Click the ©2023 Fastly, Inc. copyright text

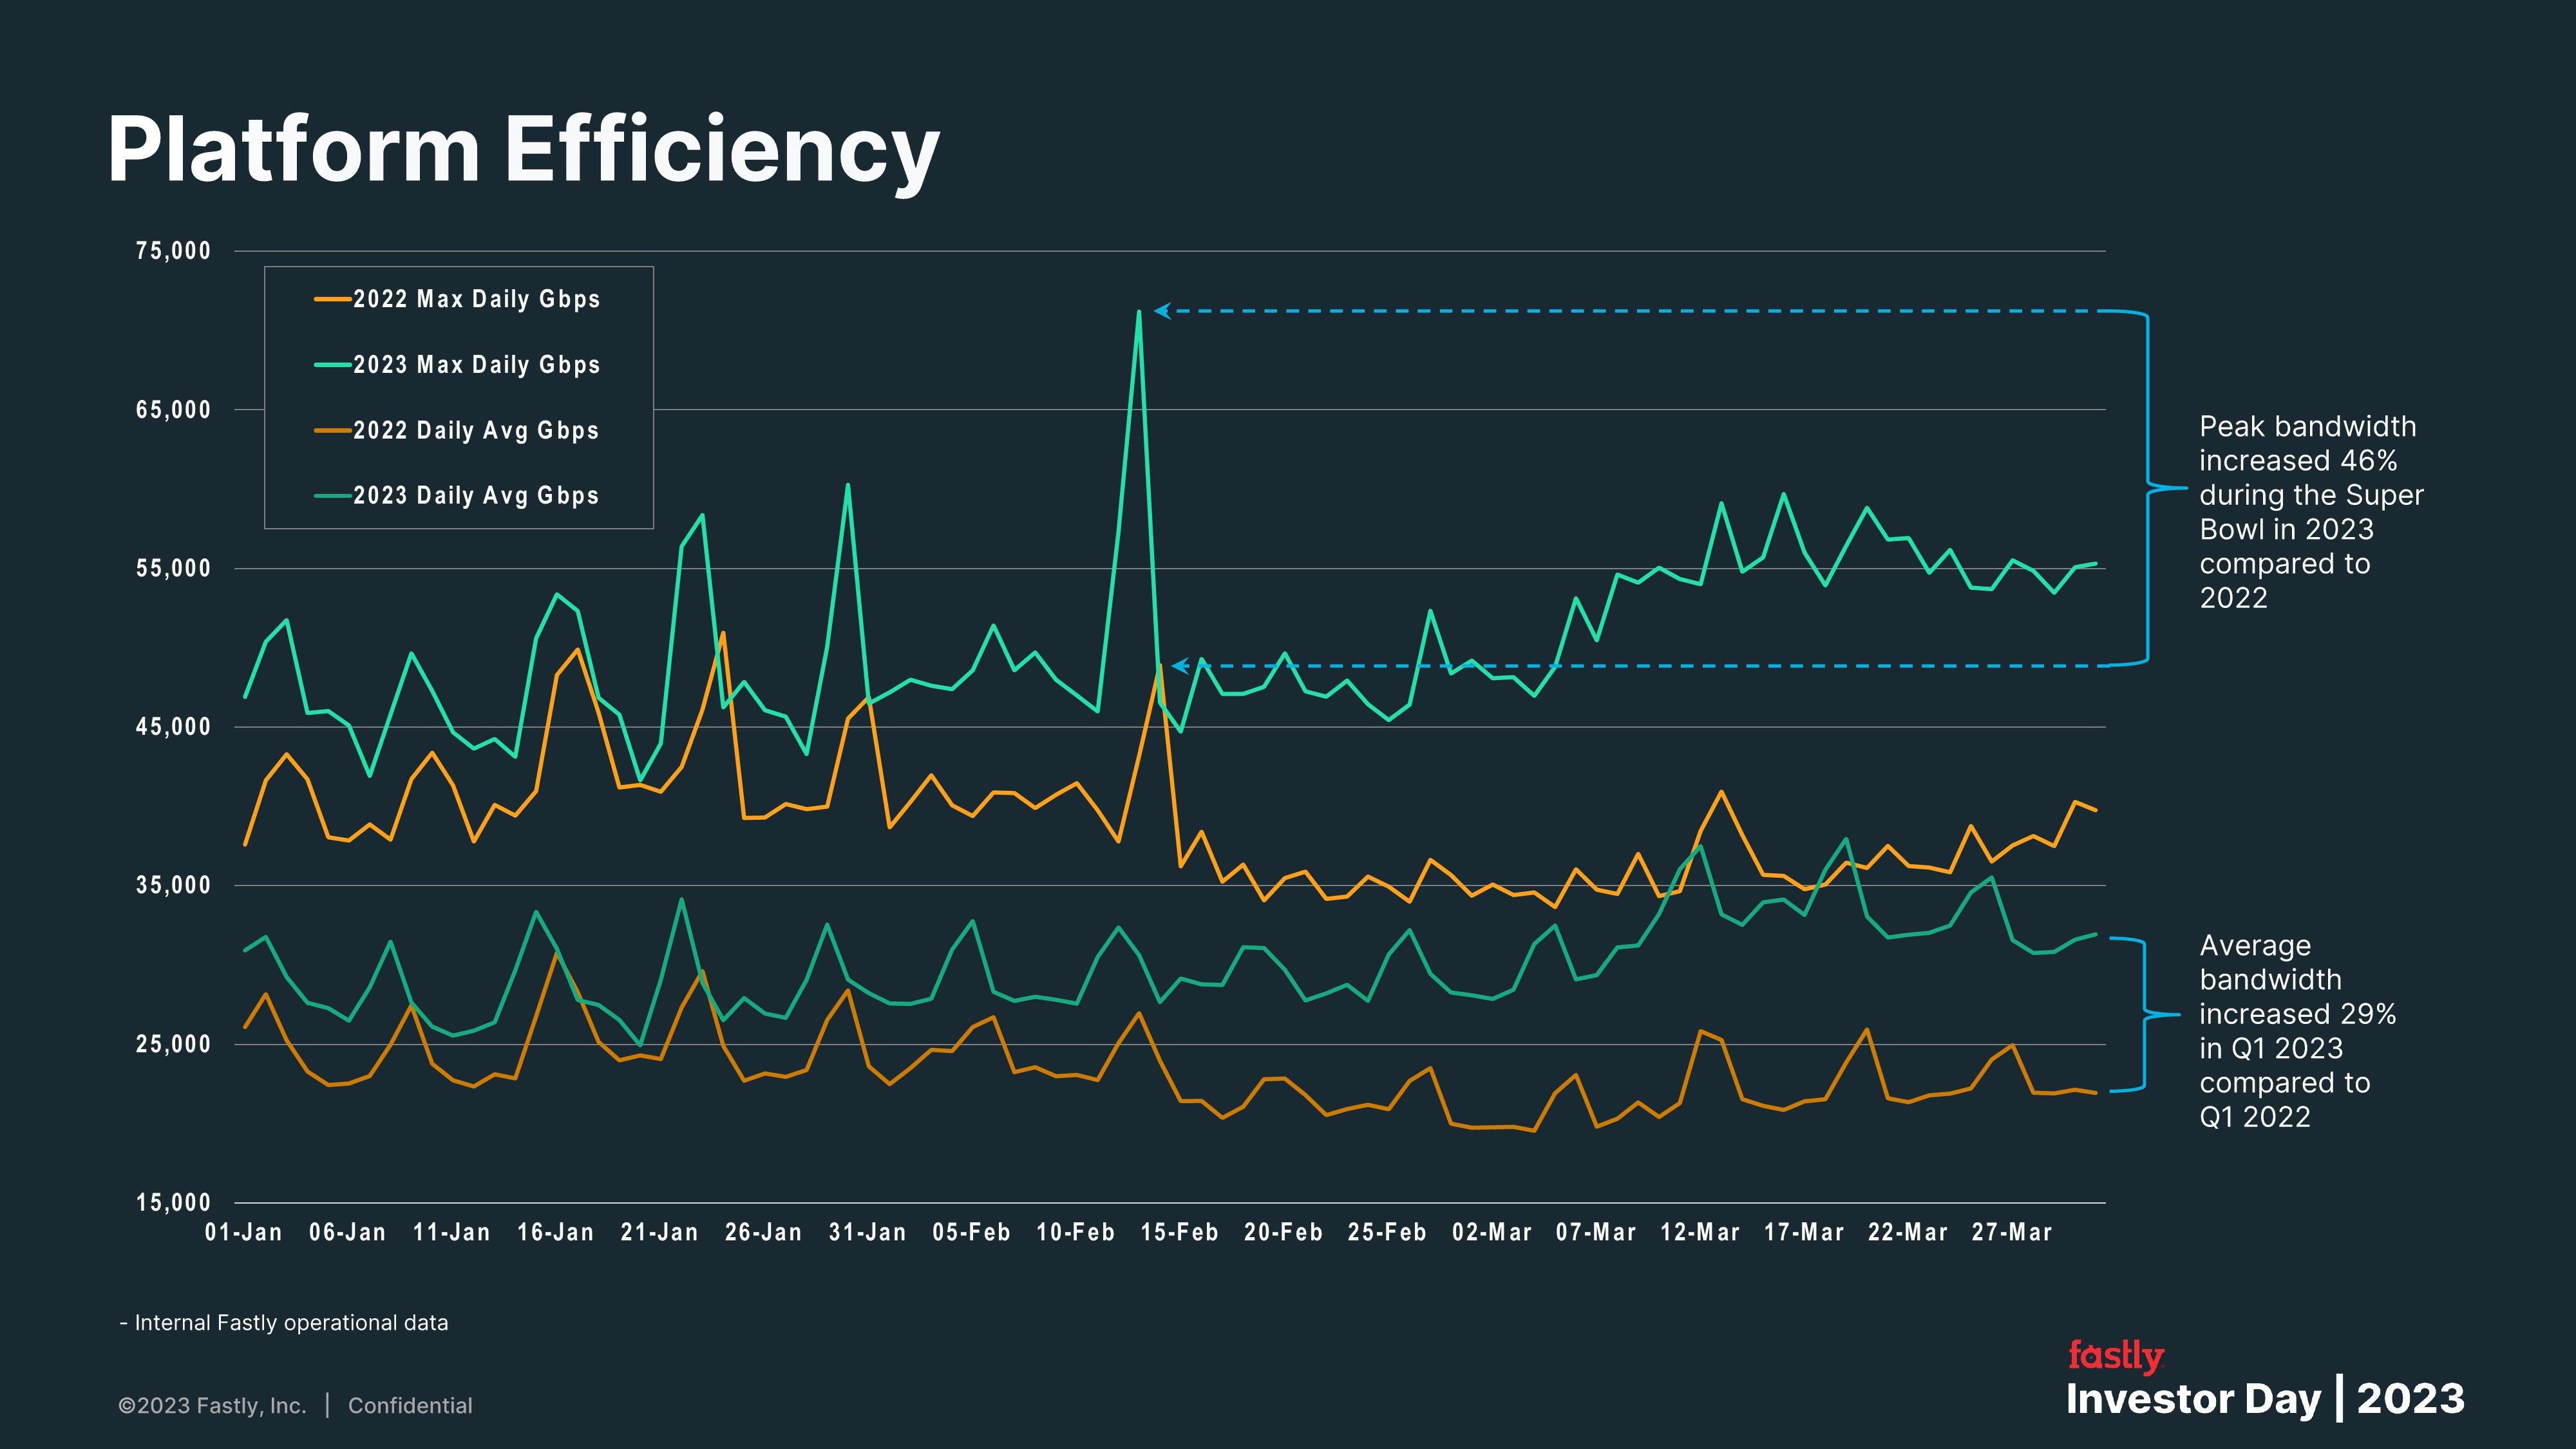212,1406
